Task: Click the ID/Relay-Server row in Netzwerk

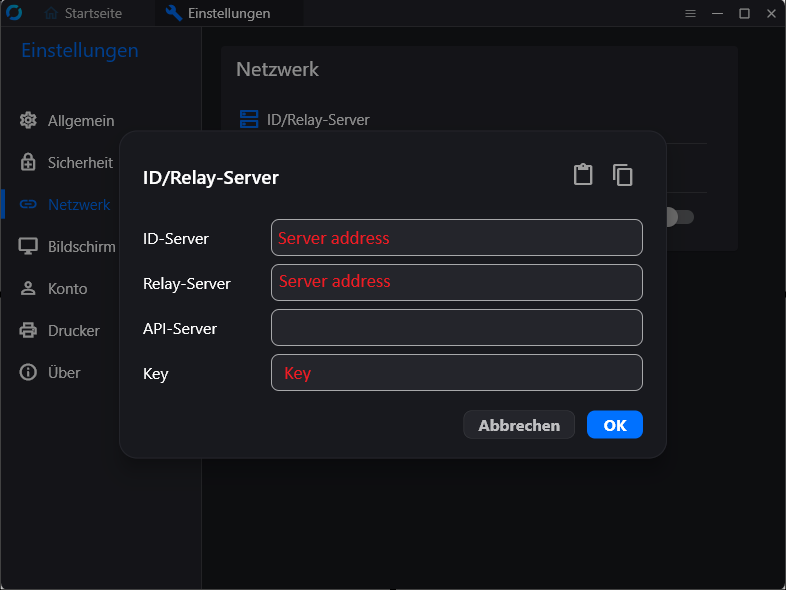Action: [473, 119]
